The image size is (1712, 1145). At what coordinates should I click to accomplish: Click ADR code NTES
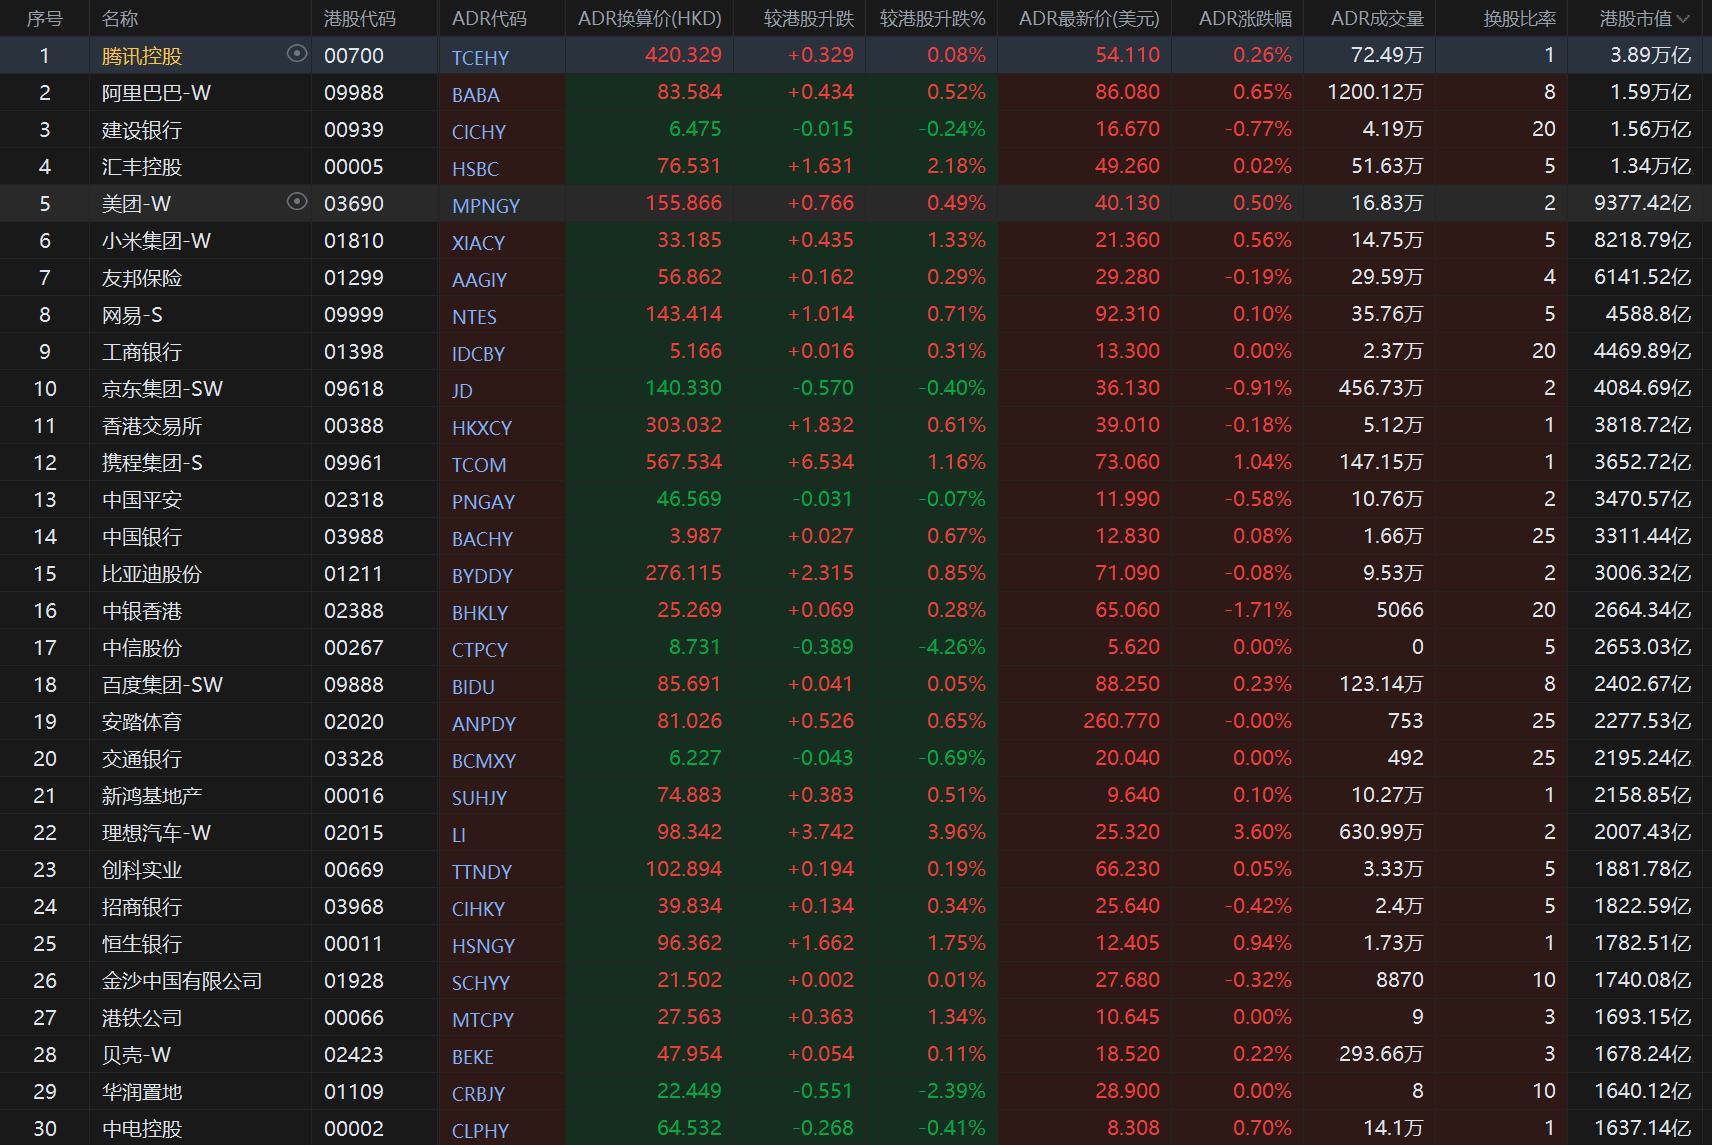474,317
